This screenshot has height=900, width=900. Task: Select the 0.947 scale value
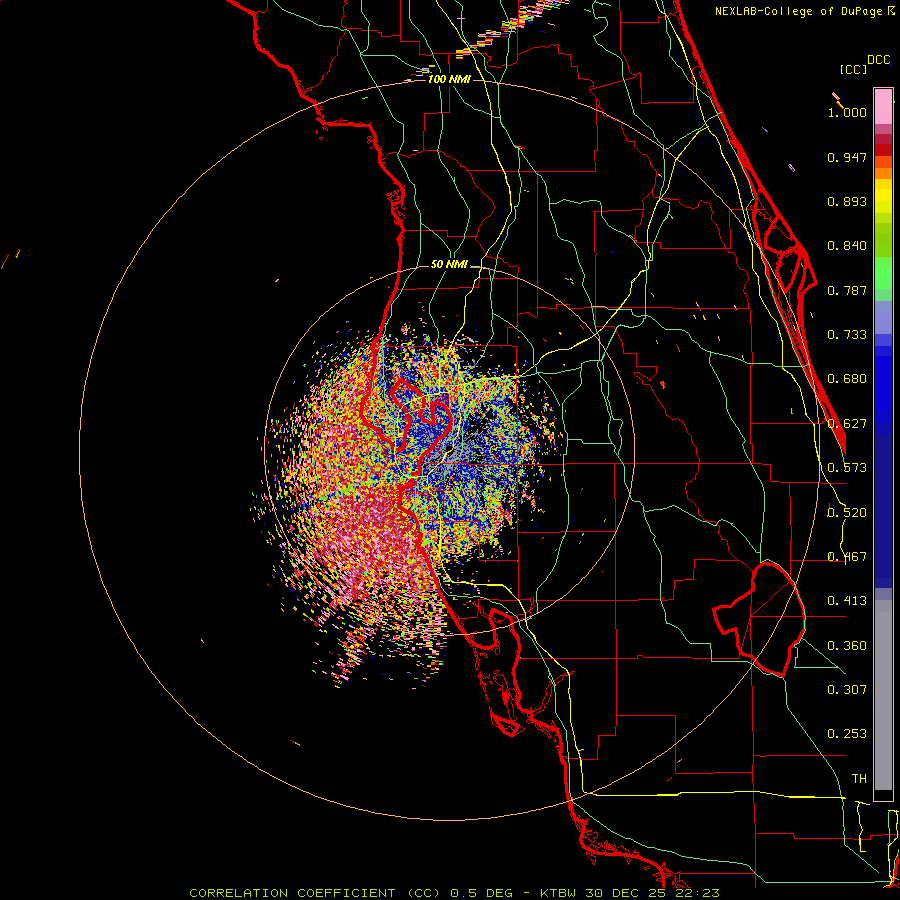click(847, 157)
